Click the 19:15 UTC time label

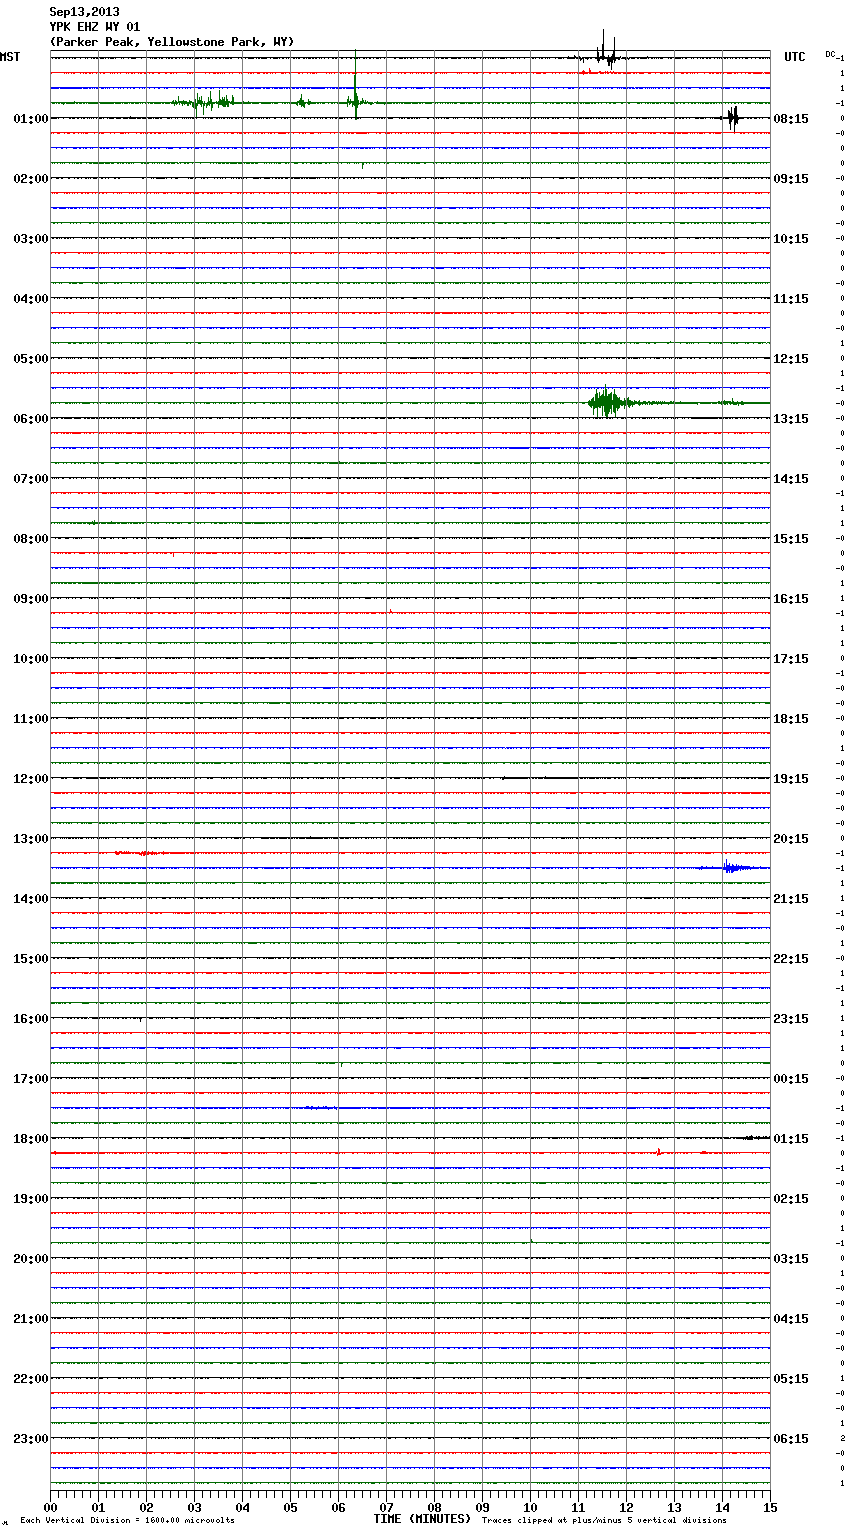point(791,779)
